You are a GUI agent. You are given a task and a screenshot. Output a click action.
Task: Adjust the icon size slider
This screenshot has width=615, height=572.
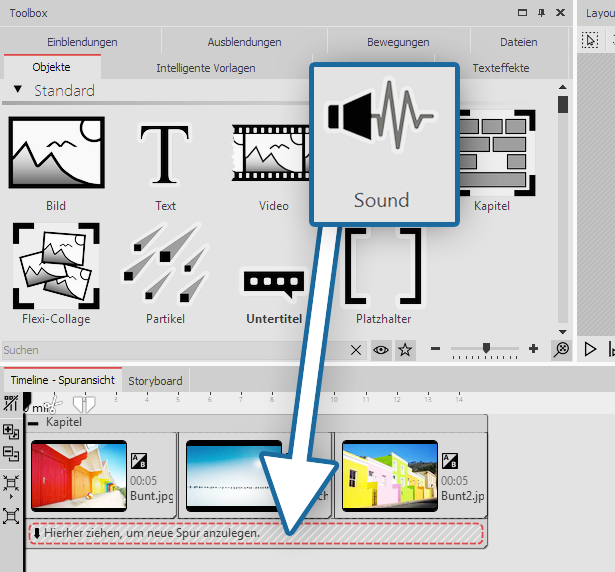486,349
